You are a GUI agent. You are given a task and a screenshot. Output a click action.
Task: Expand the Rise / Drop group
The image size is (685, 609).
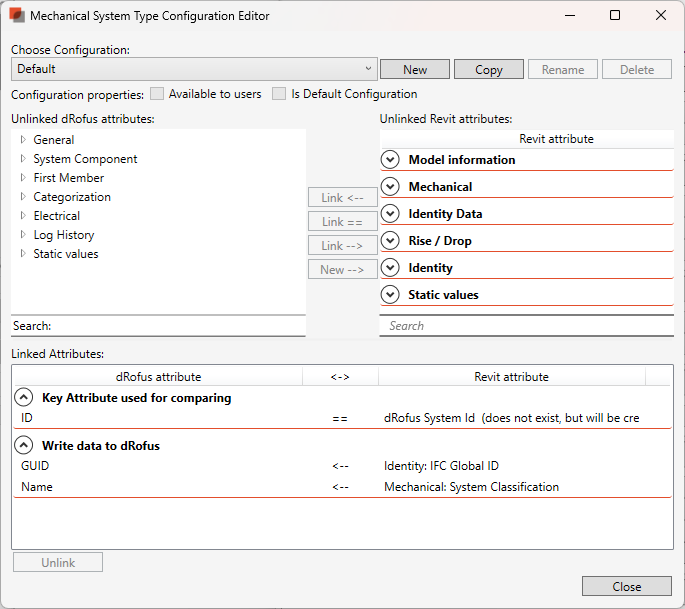[x=390, y=241]
